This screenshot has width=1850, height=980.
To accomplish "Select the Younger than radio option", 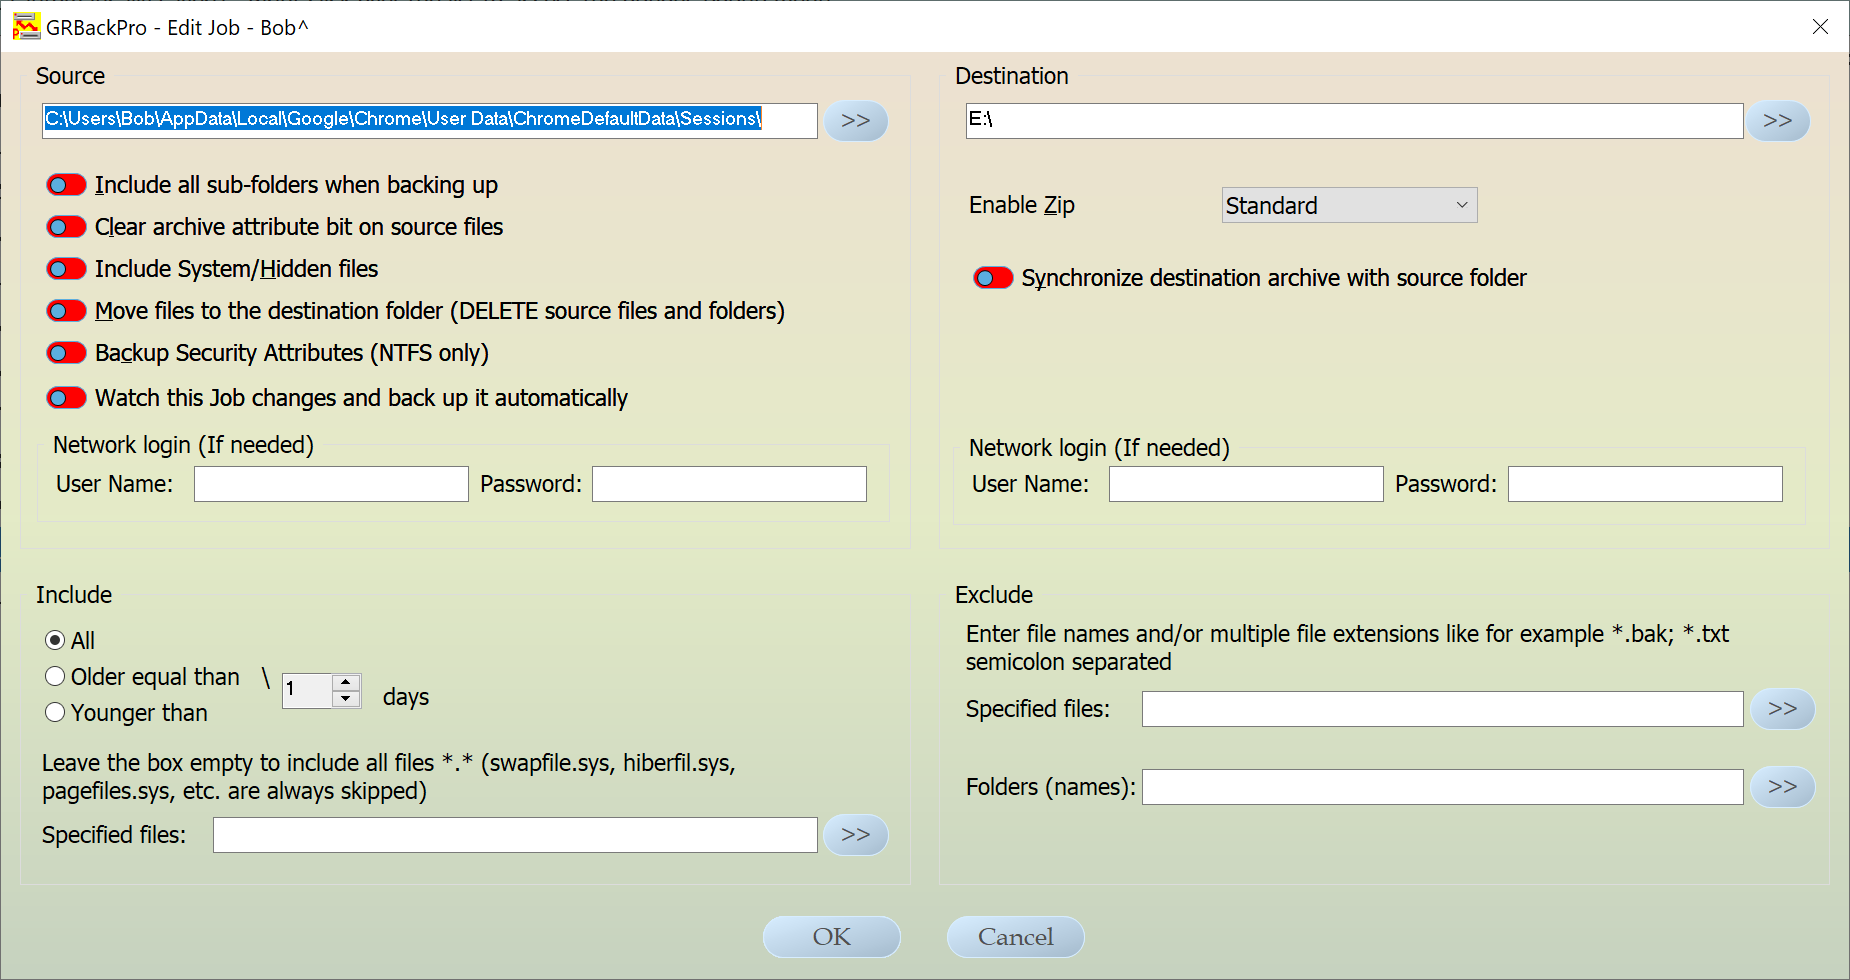I will tap(55, 713).
